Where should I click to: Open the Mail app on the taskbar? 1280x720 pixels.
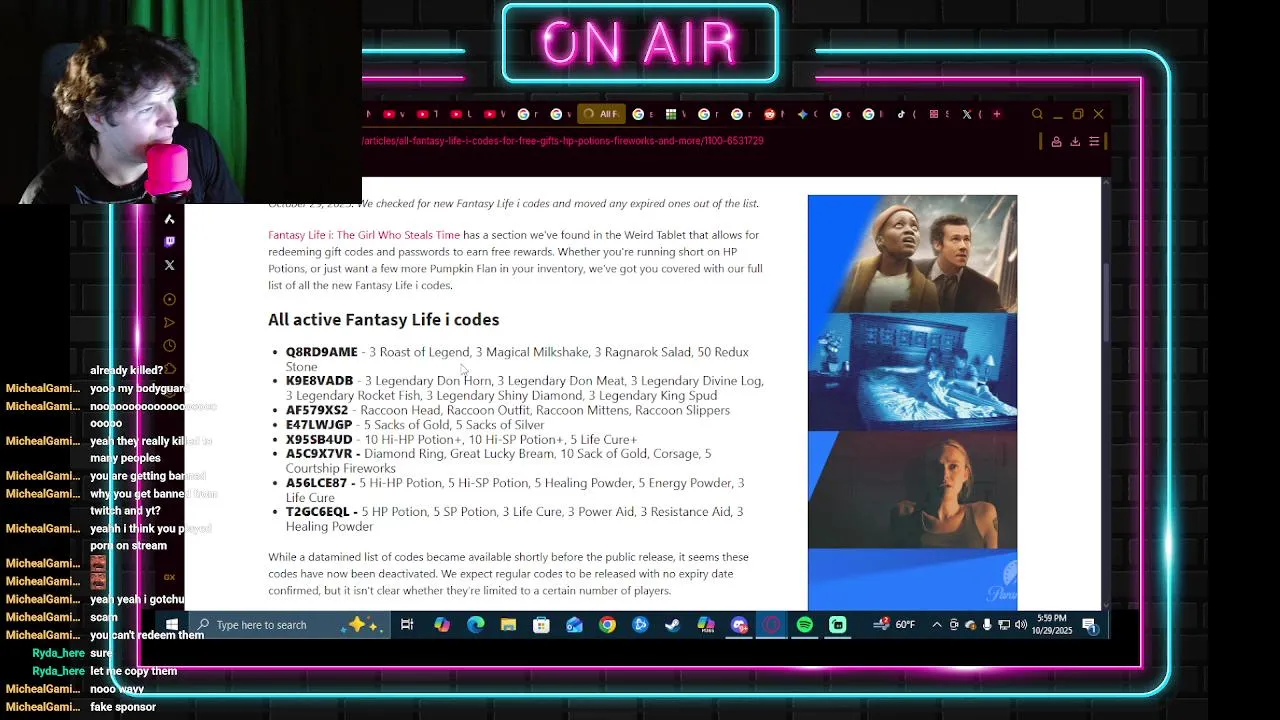click(574, 625)
